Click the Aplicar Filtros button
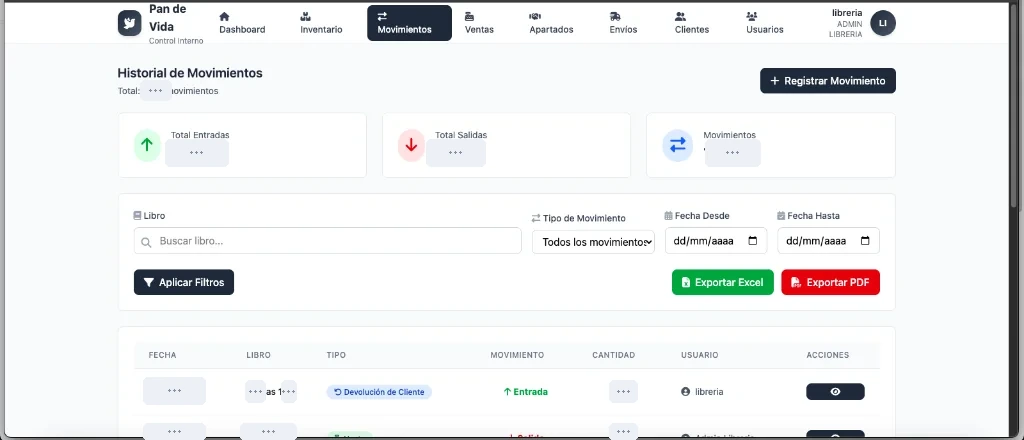1024x440 pixels. tap(184, 282)
